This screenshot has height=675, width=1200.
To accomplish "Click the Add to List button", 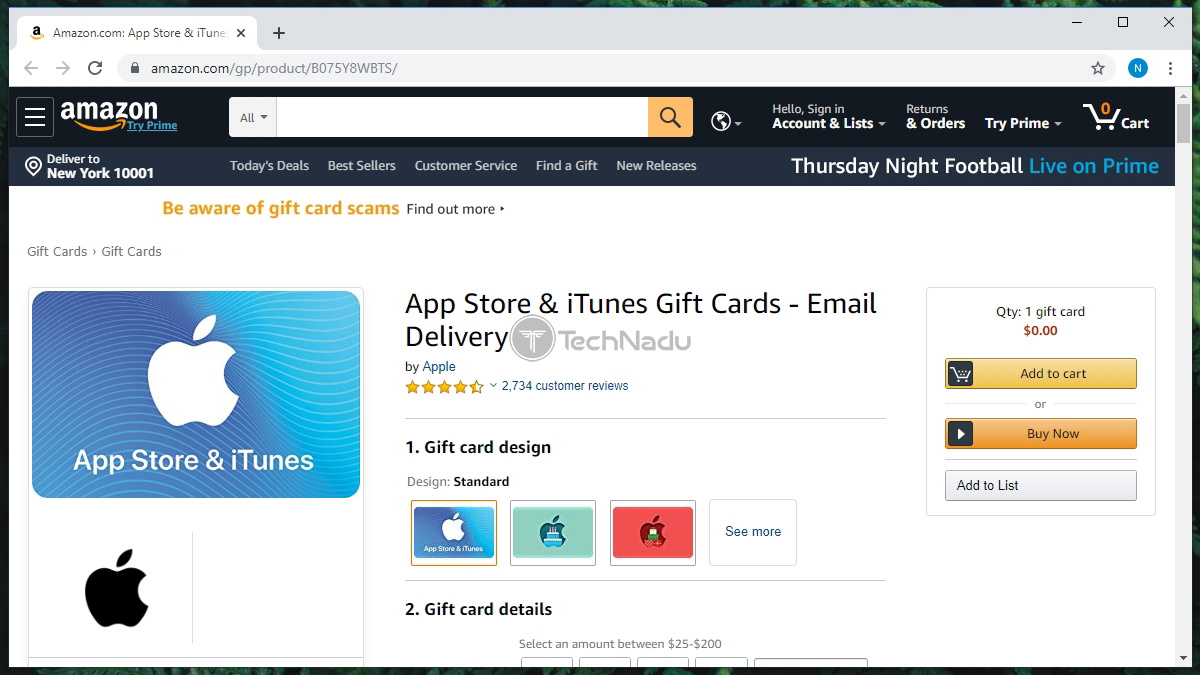I will [x=1041, y=485].
